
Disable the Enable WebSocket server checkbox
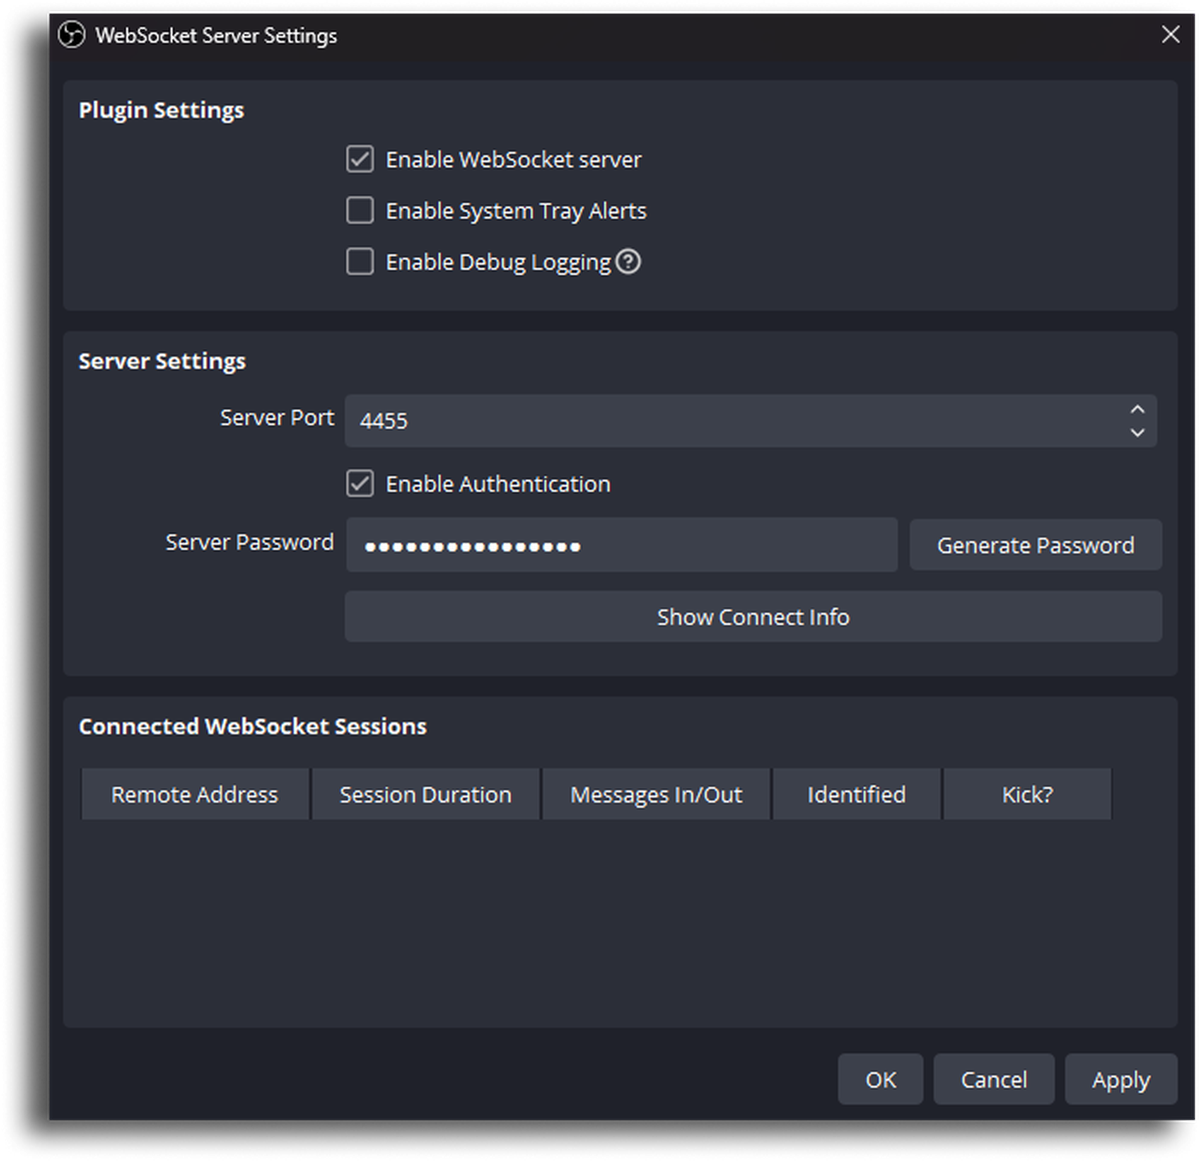click(x=360, y=159)
